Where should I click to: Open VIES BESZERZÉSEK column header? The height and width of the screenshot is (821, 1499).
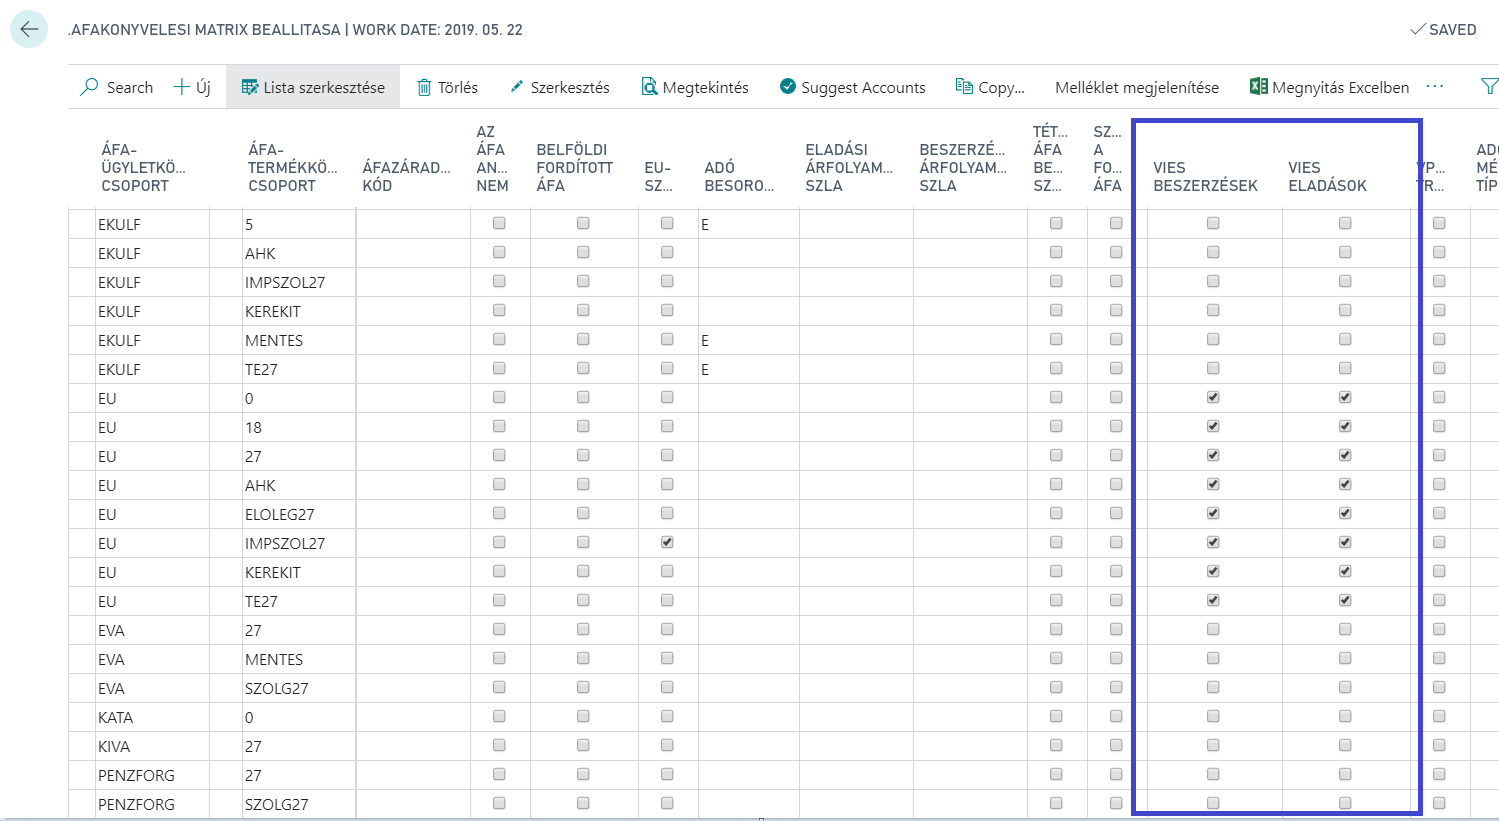tap(1205, 176)
